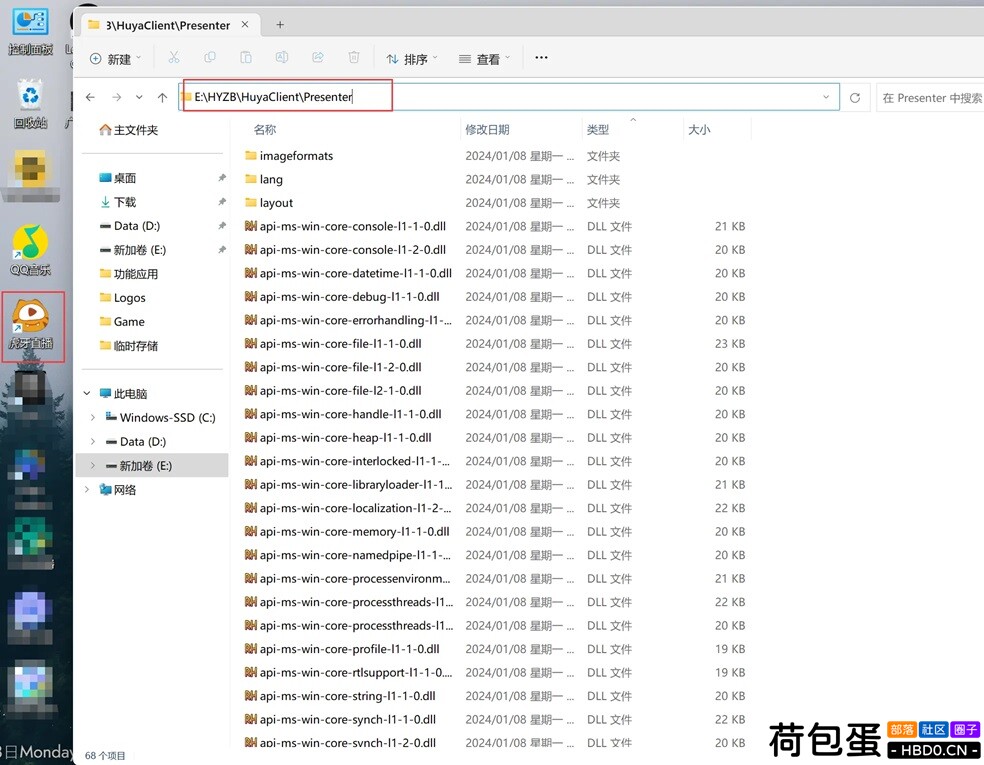
Task: Click the Cut scissors icon in toolbar
Action: [x=174, y=58]
